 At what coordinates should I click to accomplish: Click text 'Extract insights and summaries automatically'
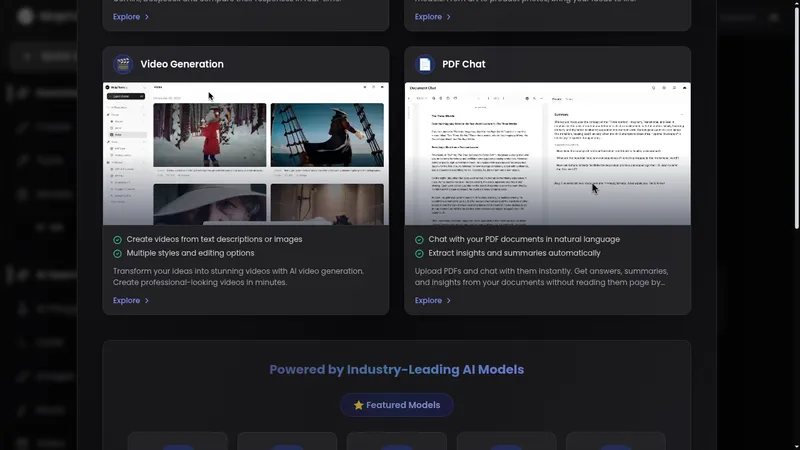(x=514, y=253)
